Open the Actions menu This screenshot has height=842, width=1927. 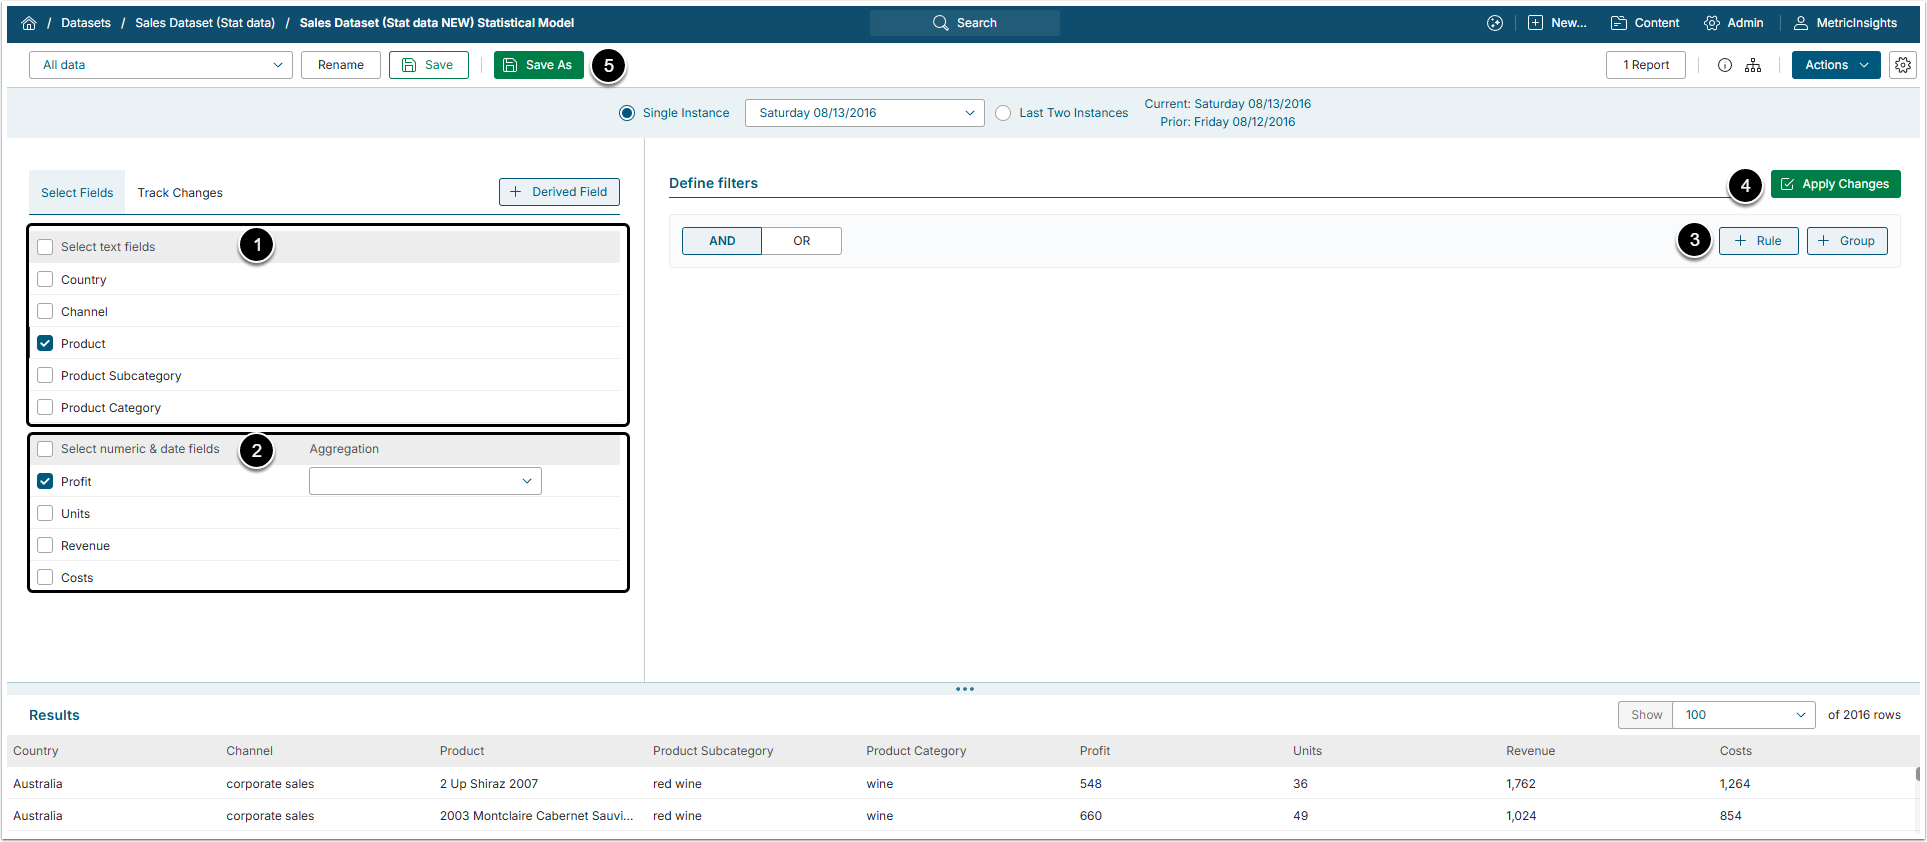(1835, 65)
